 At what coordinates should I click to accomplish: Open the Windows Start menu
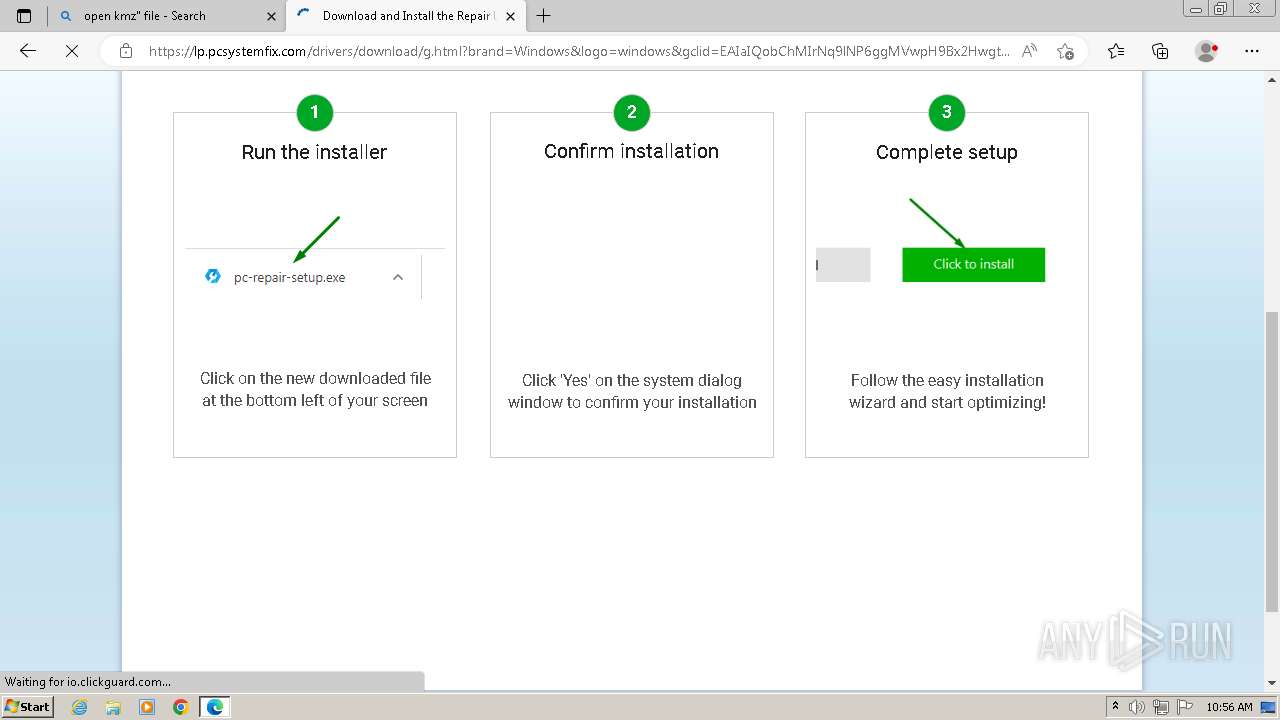pyautogui.click(x=28, y=706)
